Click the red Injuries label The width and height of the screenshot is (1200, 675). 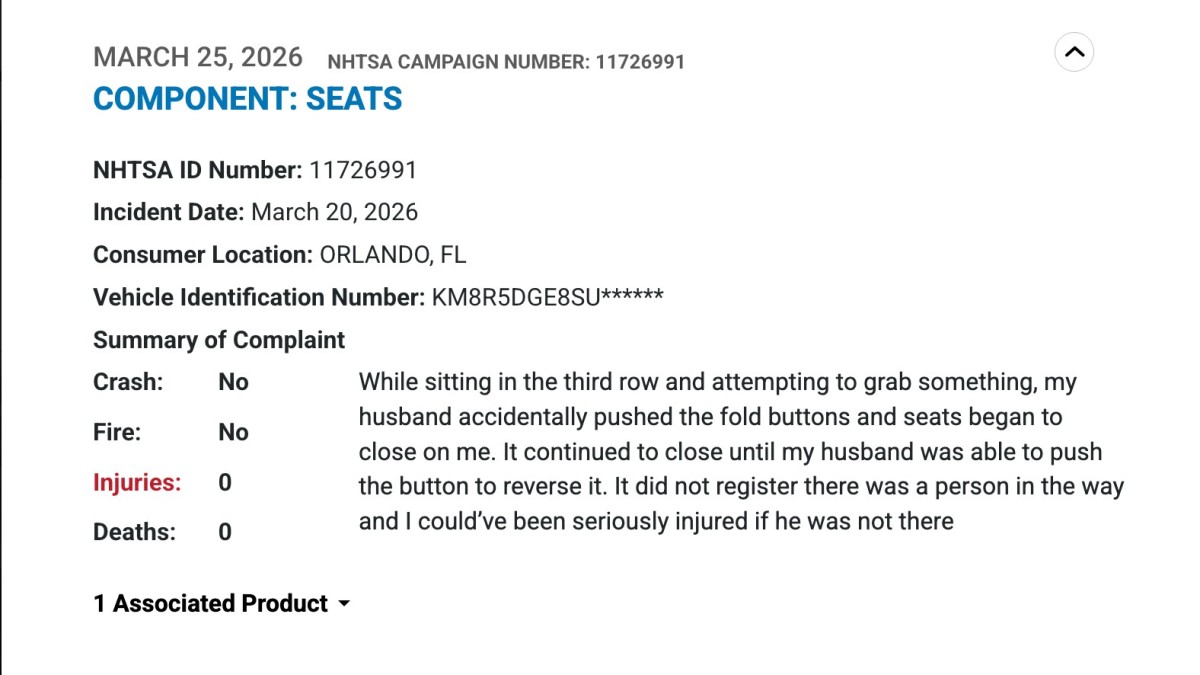coord(137,482)
